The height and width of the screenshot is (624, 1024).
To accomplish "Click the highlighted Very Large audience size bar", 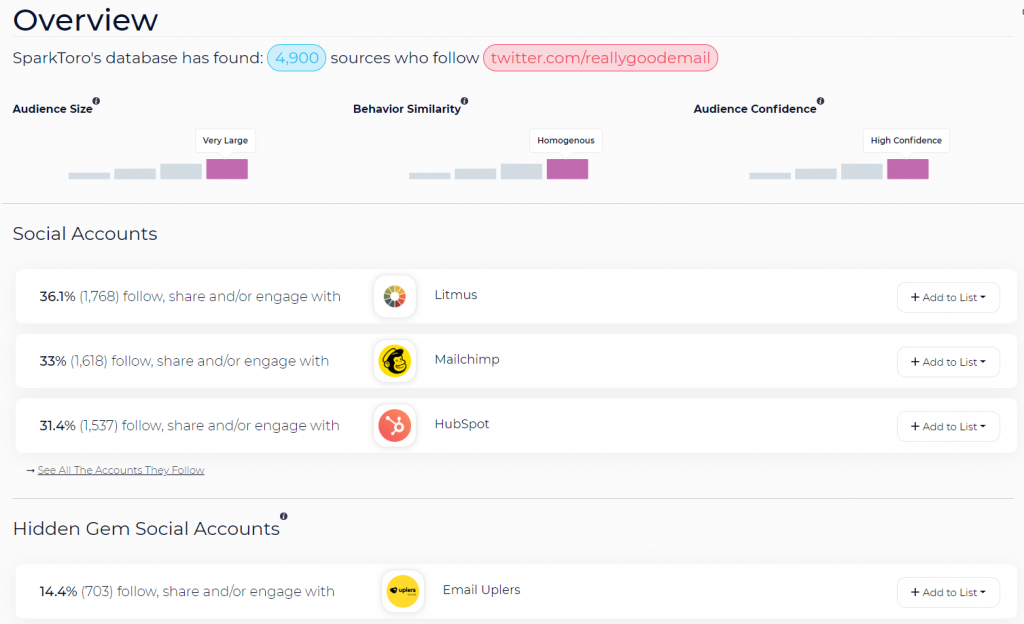I will point(227,169).
